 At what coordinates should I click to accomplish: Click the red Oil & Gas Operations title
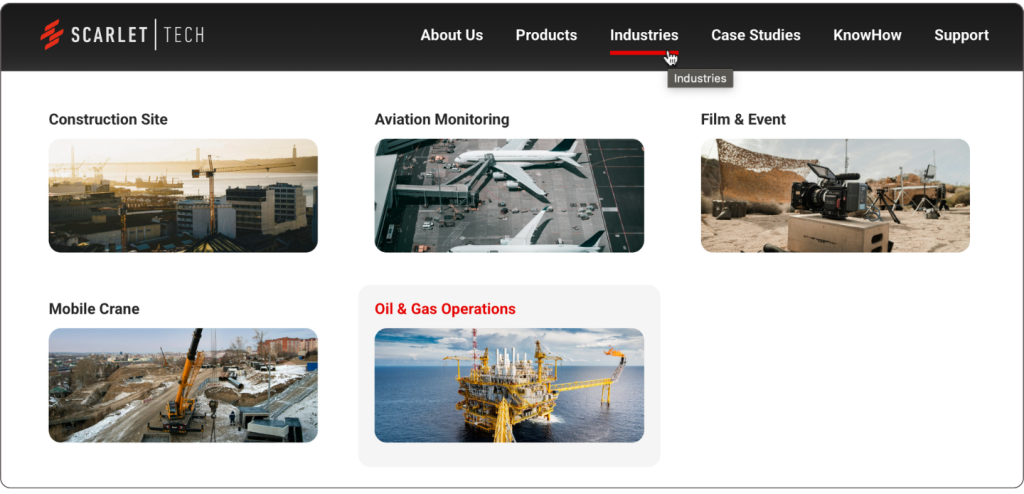click(445, 309)
